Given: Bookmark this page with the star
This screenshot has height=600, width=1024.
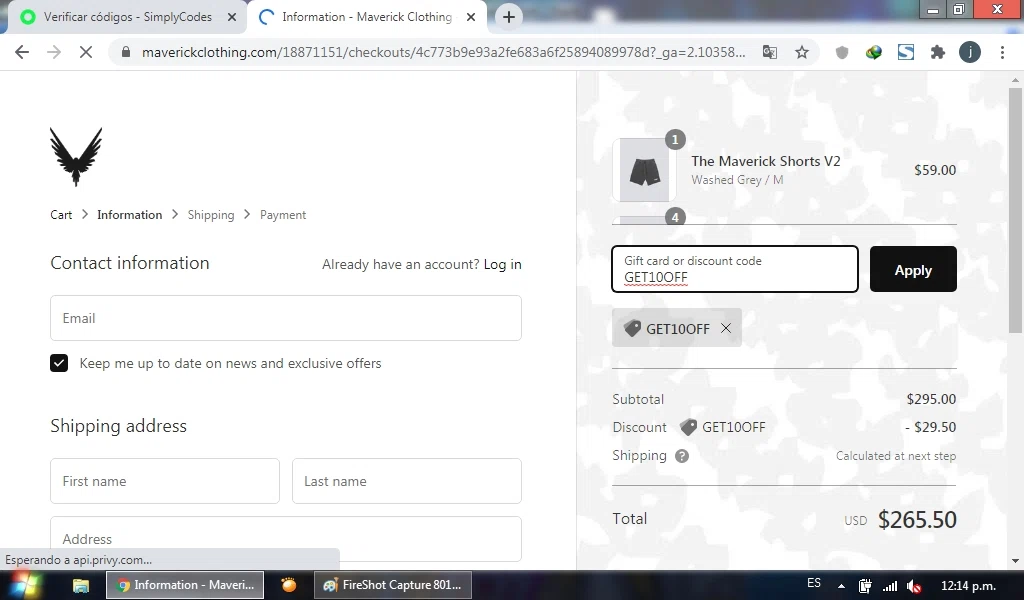Looking at the screenshot, I should 802,52.
